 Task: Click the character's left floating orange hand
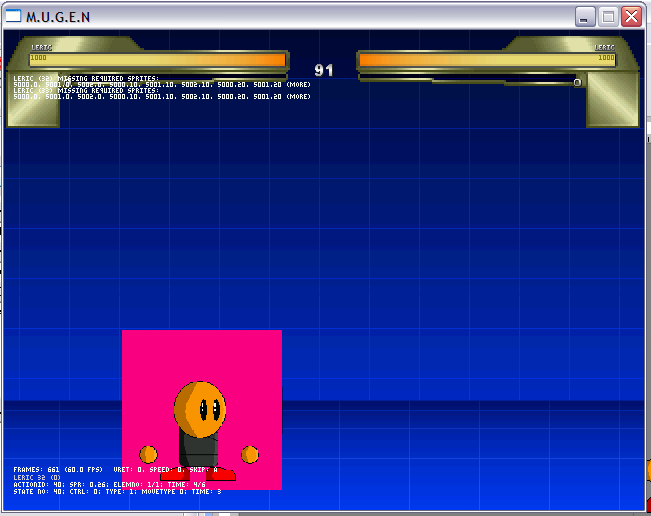(x=148, y=454)
